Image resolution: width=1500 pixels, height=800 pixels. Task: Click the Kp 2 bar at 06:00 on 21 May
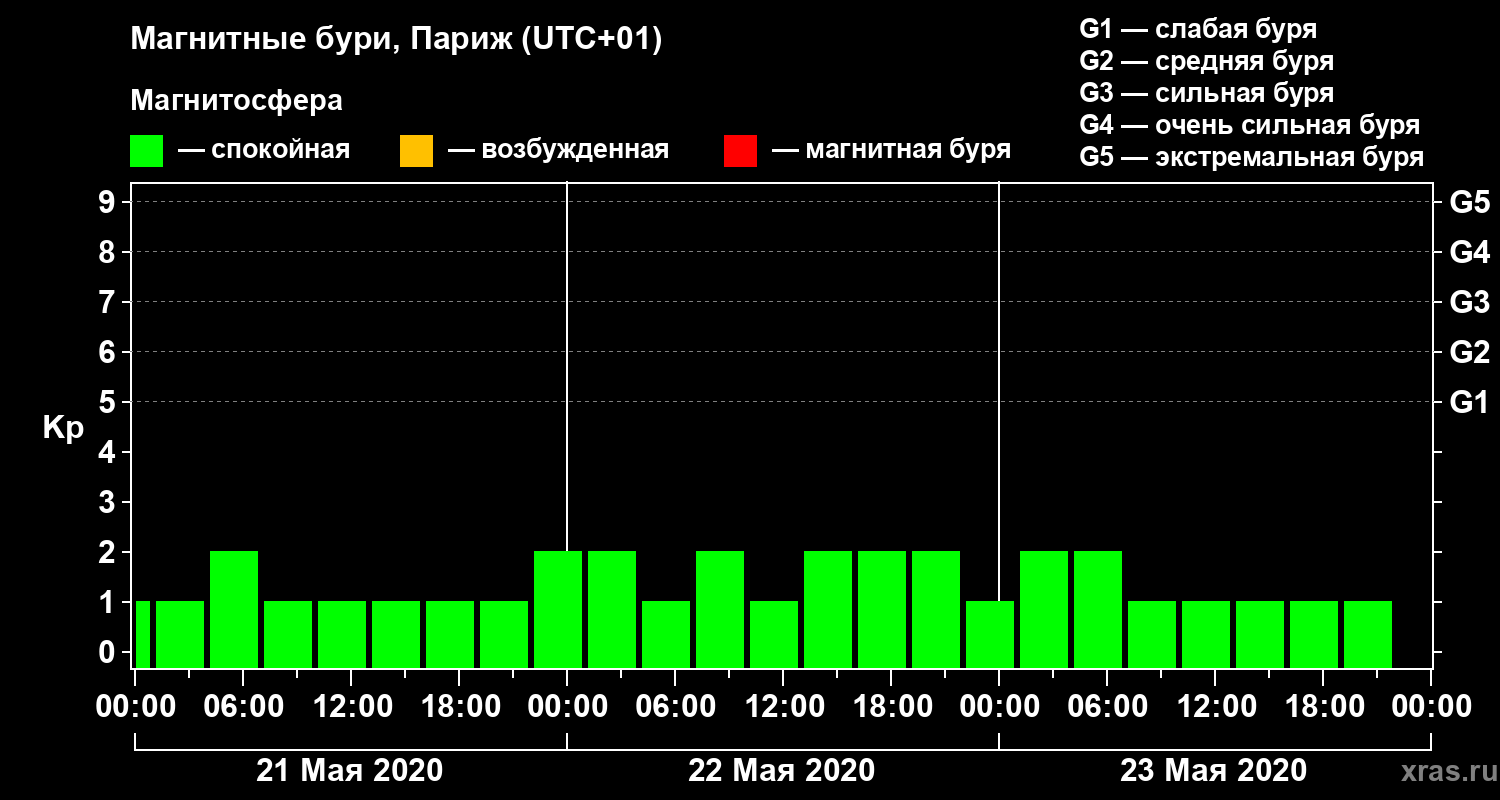234,609
